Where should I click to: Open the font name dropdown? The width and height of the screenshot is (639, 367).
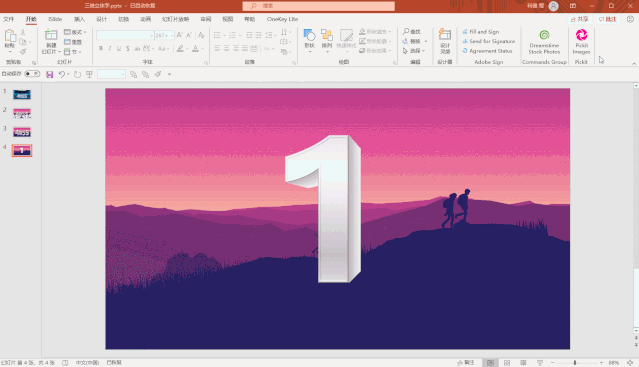click(x=151, y=35)
